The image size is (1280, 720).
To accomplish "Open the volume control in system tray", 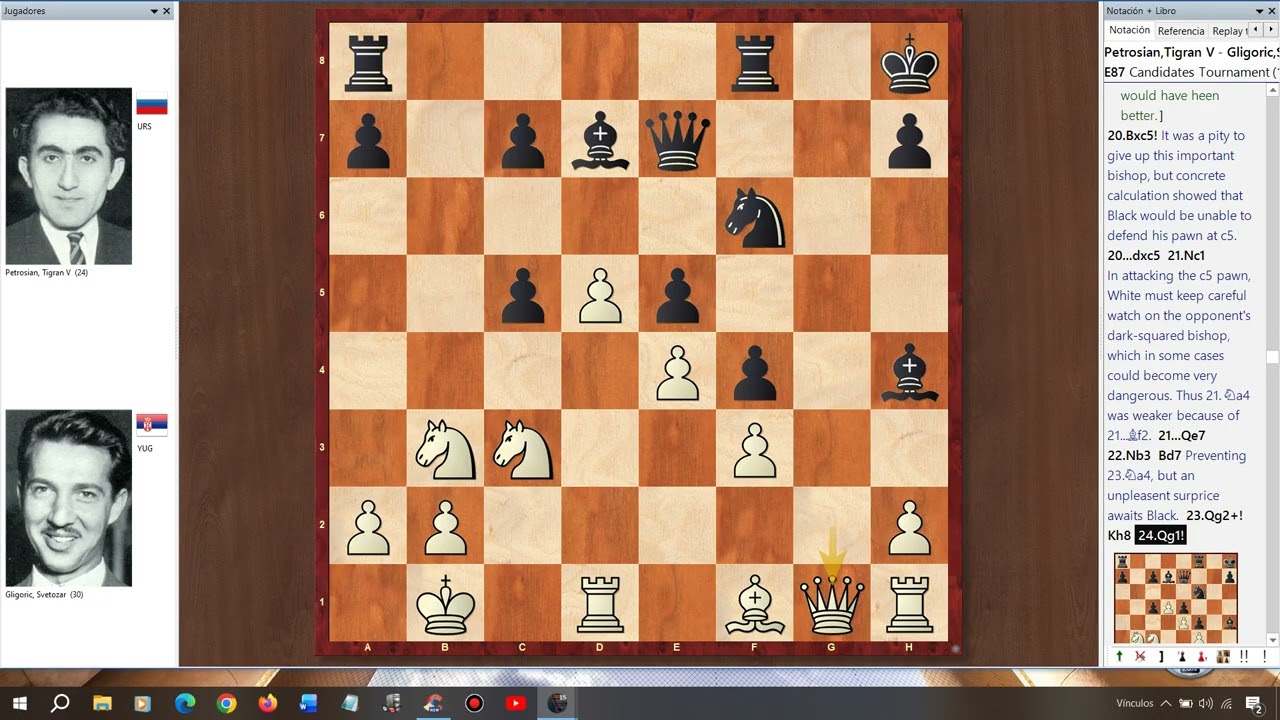I will pyautogui.click(x=1205, y=703).
